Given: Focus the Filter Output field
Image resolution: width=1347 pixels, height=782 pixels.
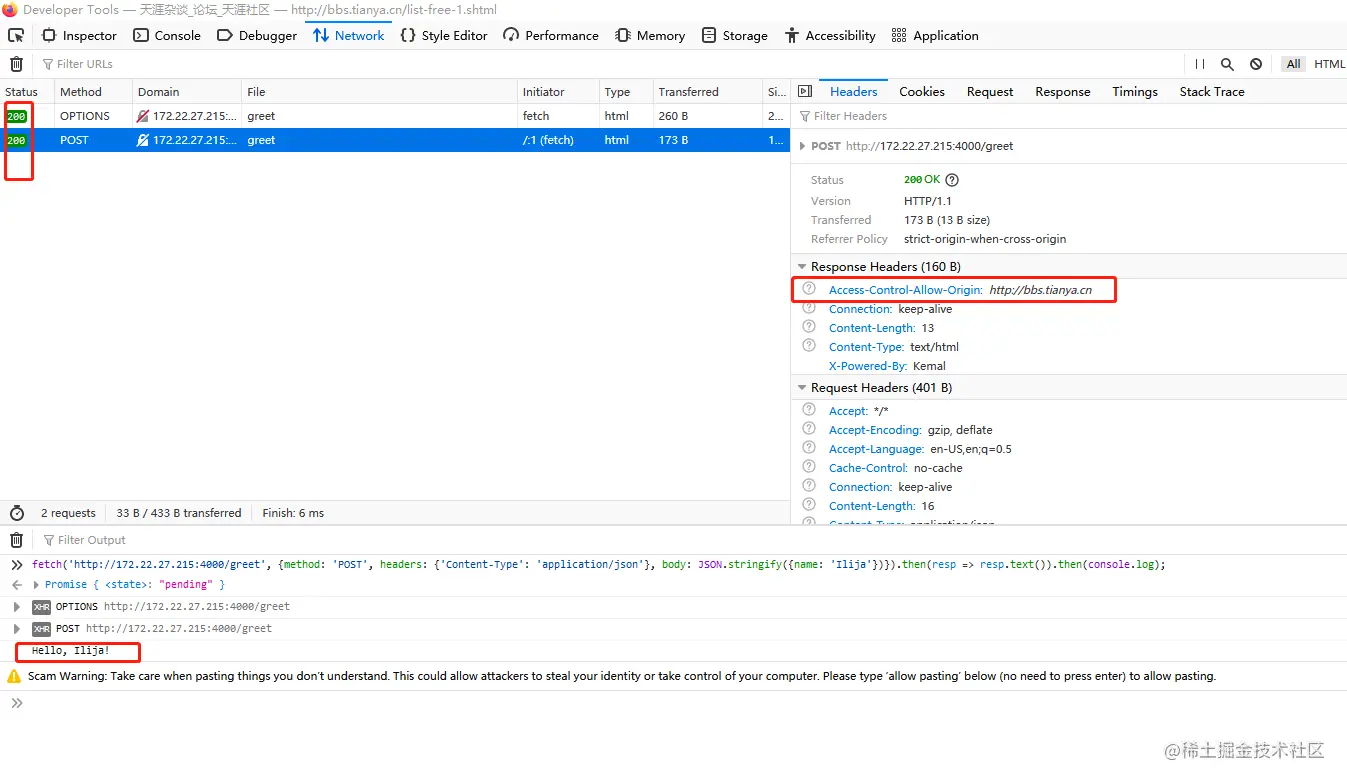Looking at the screenshot, I should coord(690,540).
